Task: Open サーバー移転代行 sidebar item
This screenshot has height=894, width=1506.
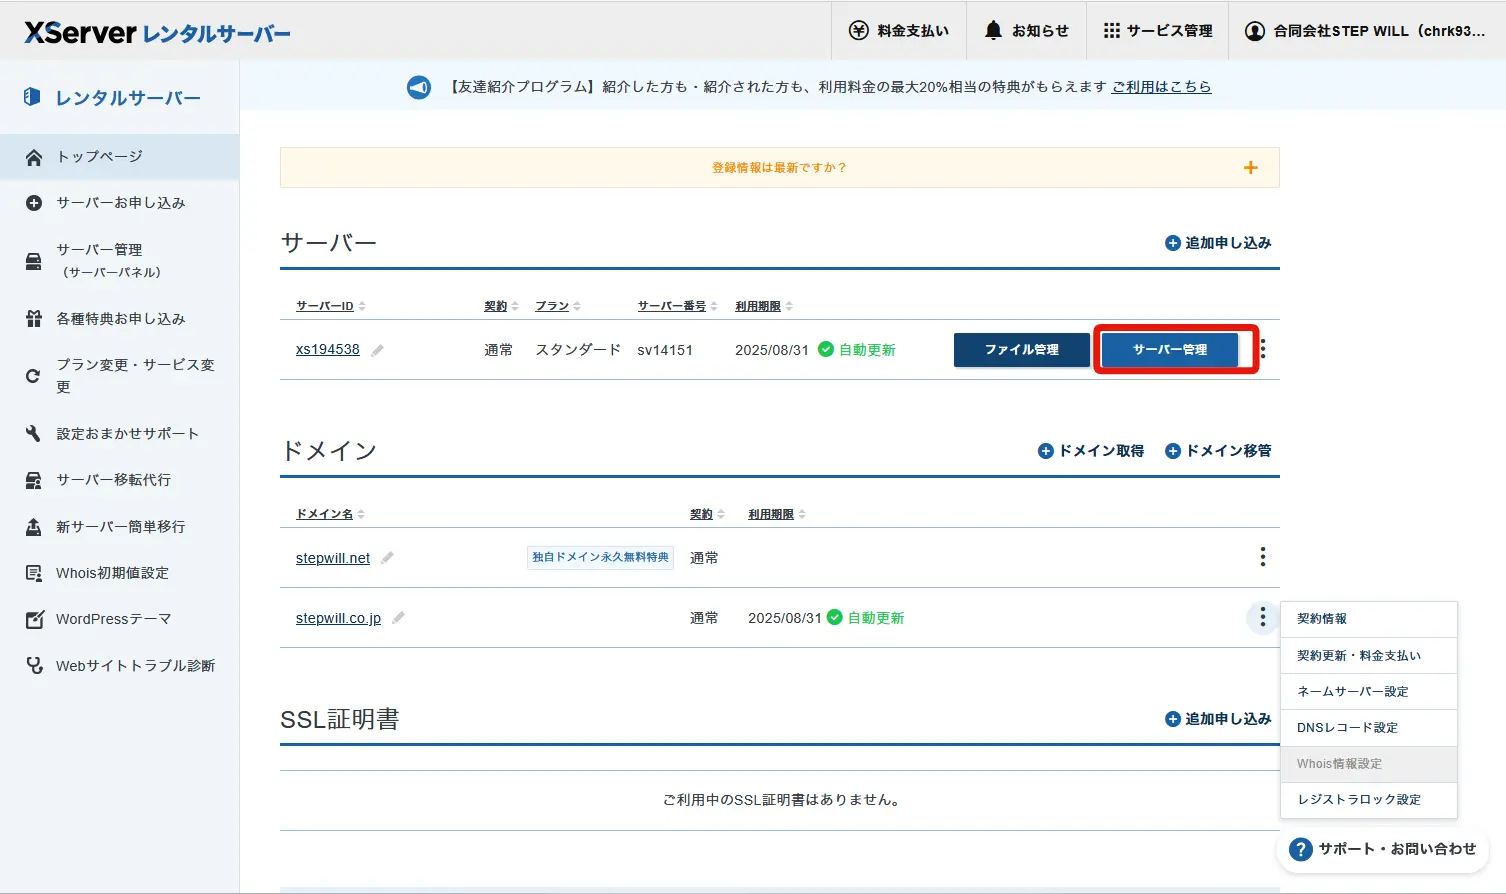Action: coord(119,480)
